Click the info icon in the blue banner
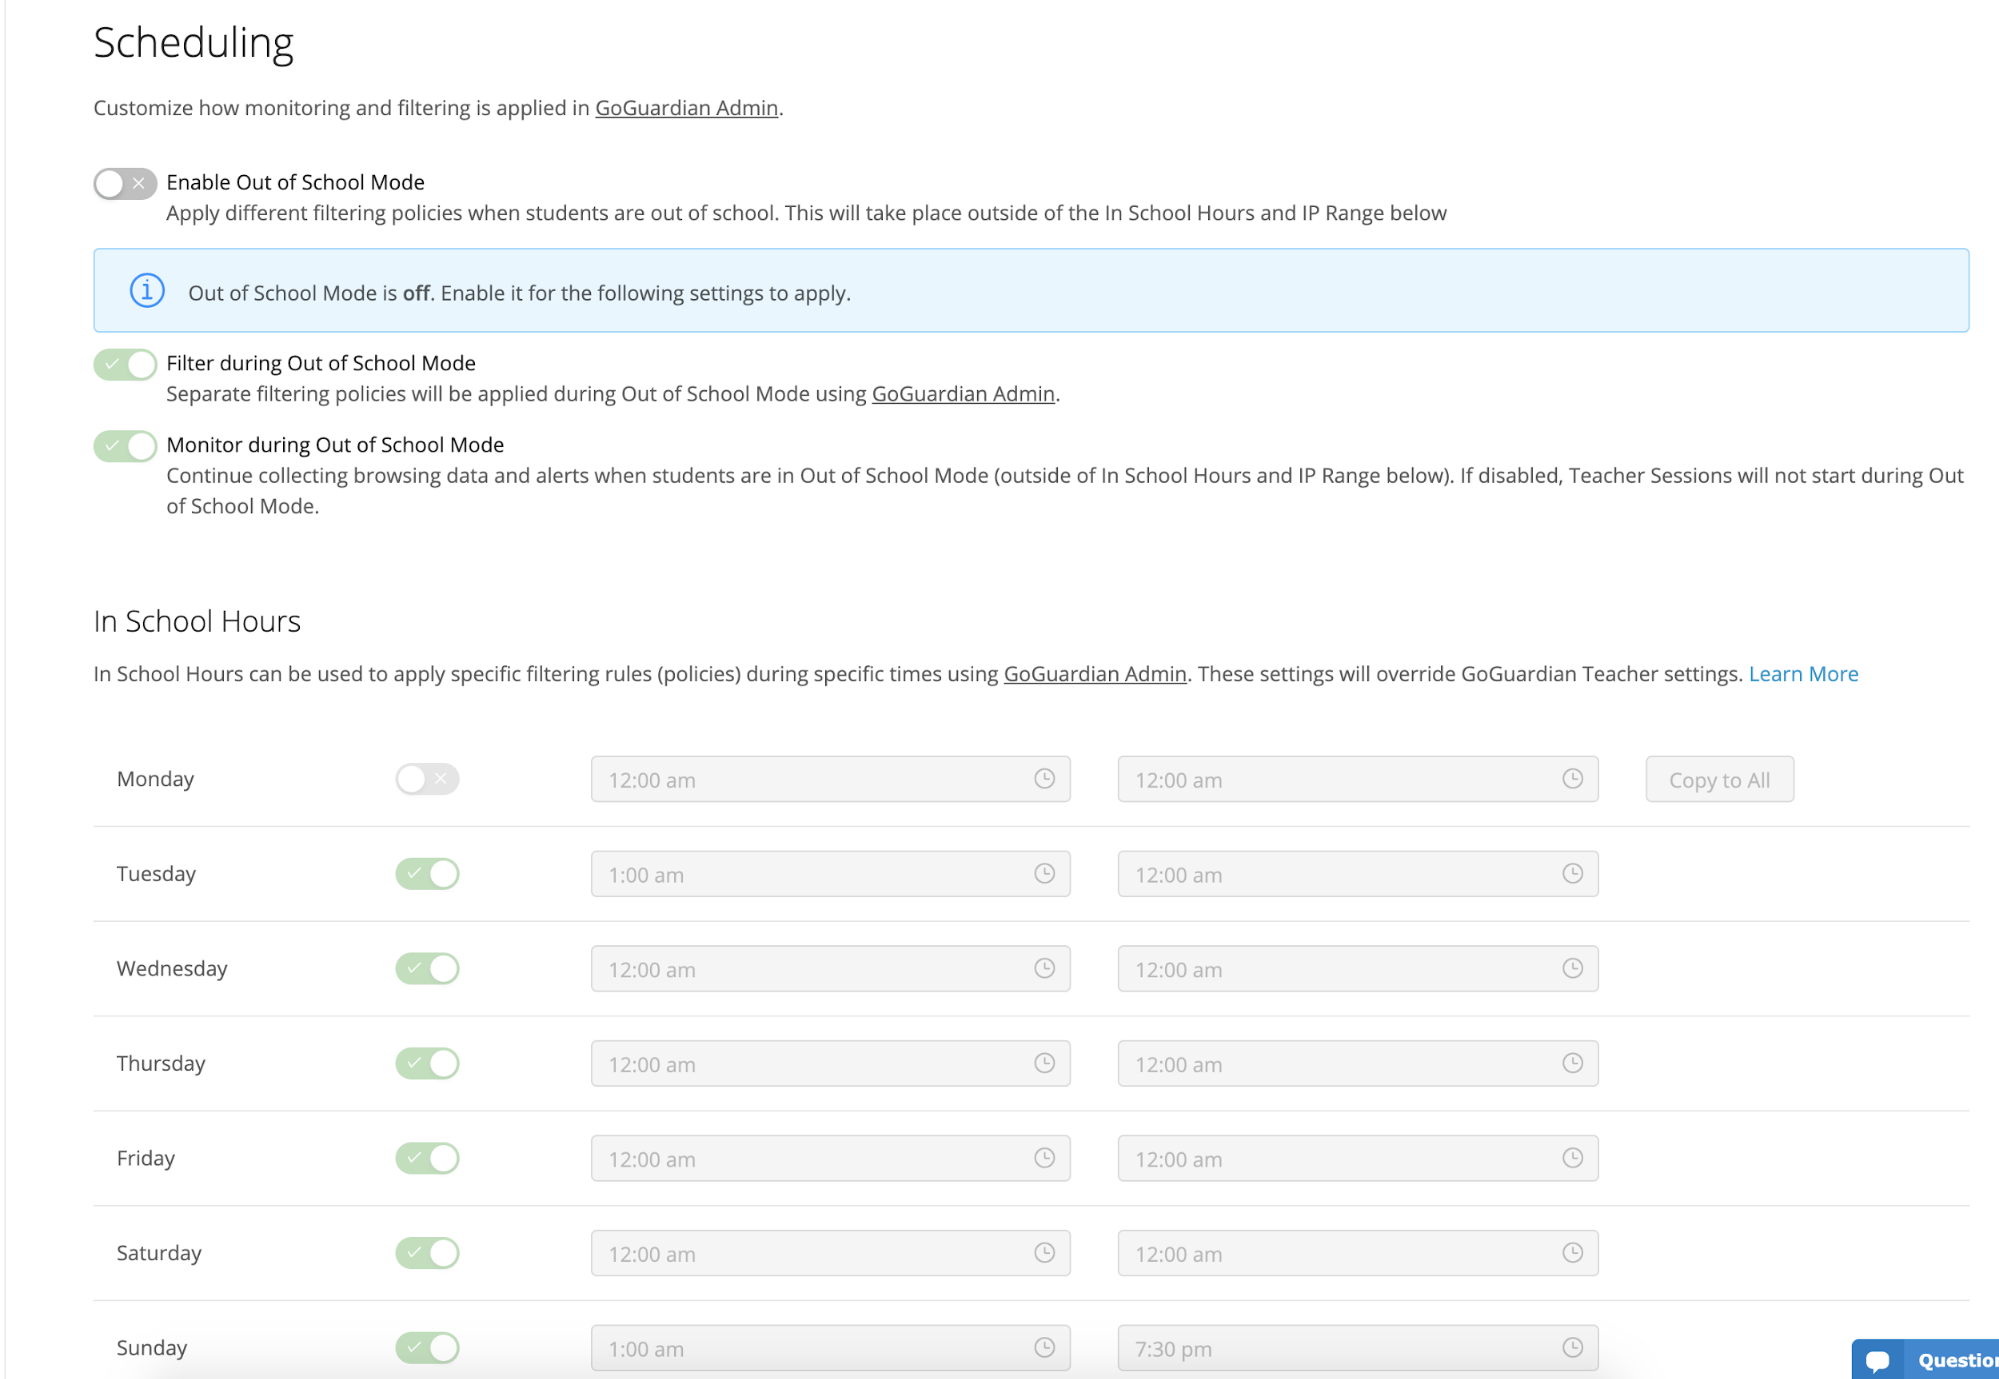This screenshot has height=1379, width=1999. click(147, 291)
